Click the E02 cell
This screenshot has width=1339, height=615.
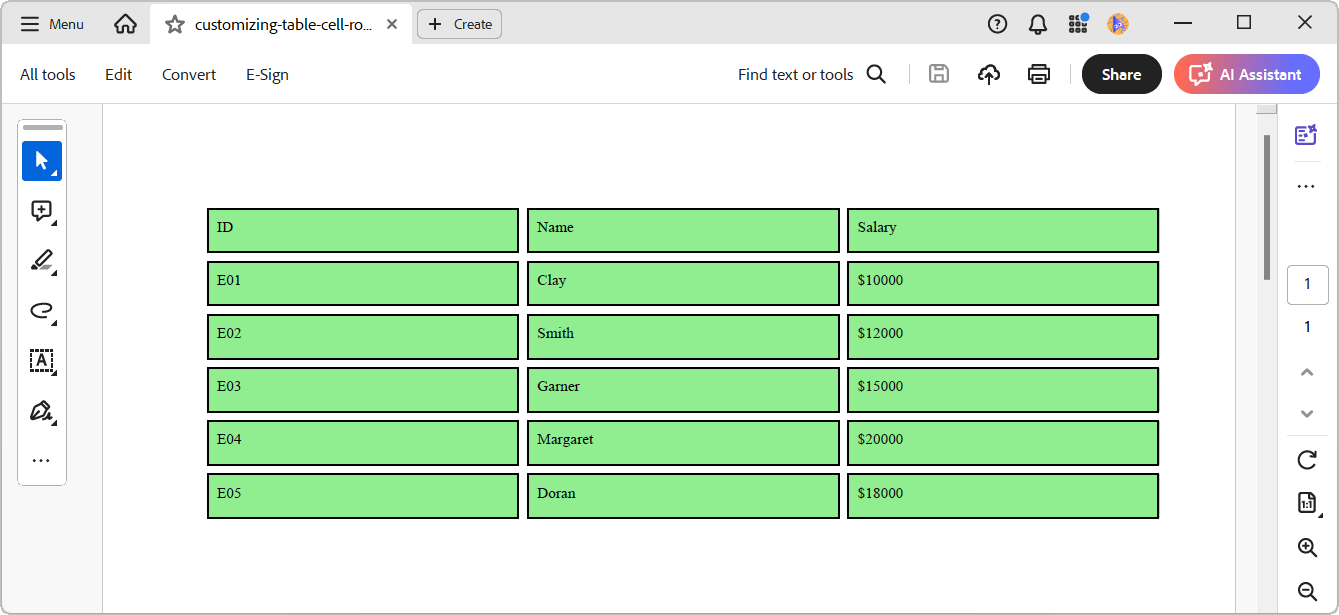point(363,336)
